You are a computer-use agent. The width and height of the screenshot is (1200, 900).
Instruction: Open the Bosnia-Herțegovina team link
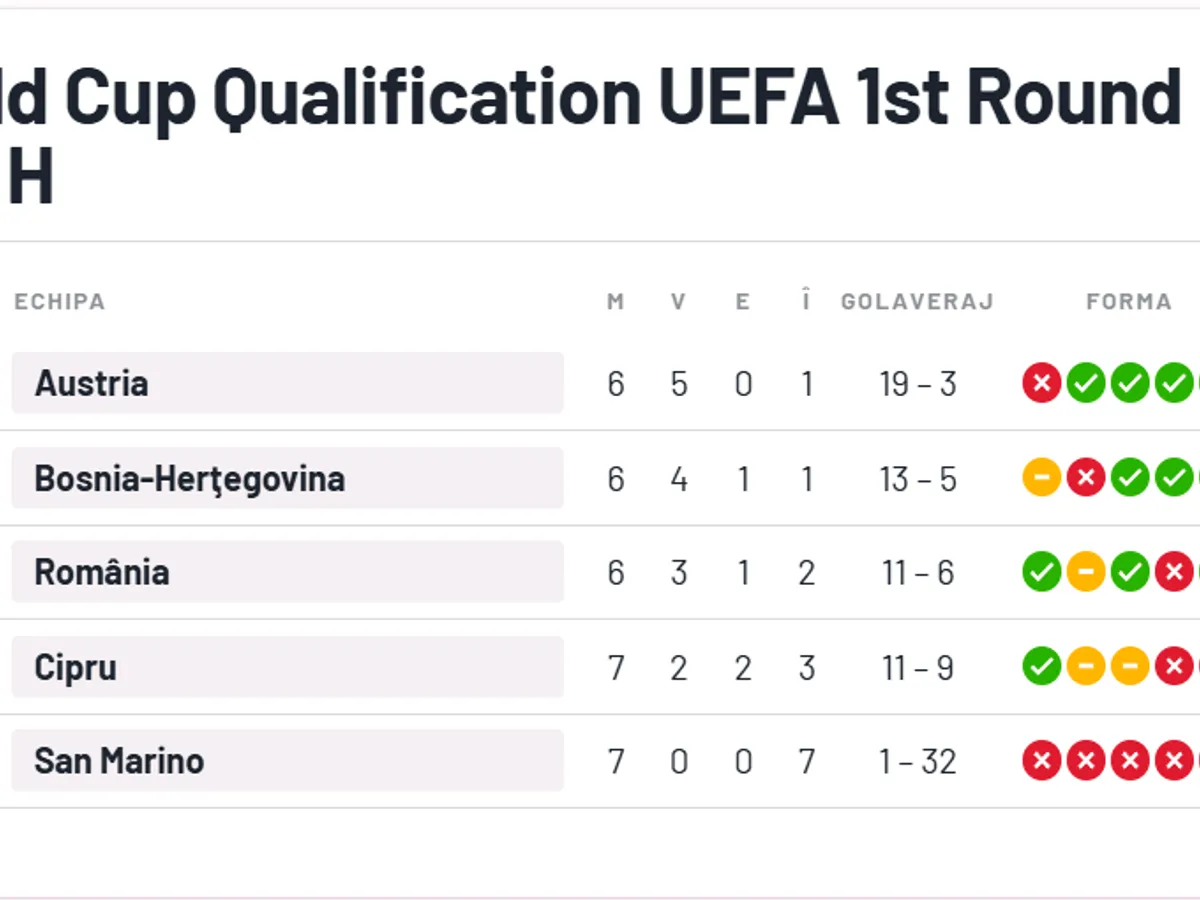pos(287,479)
